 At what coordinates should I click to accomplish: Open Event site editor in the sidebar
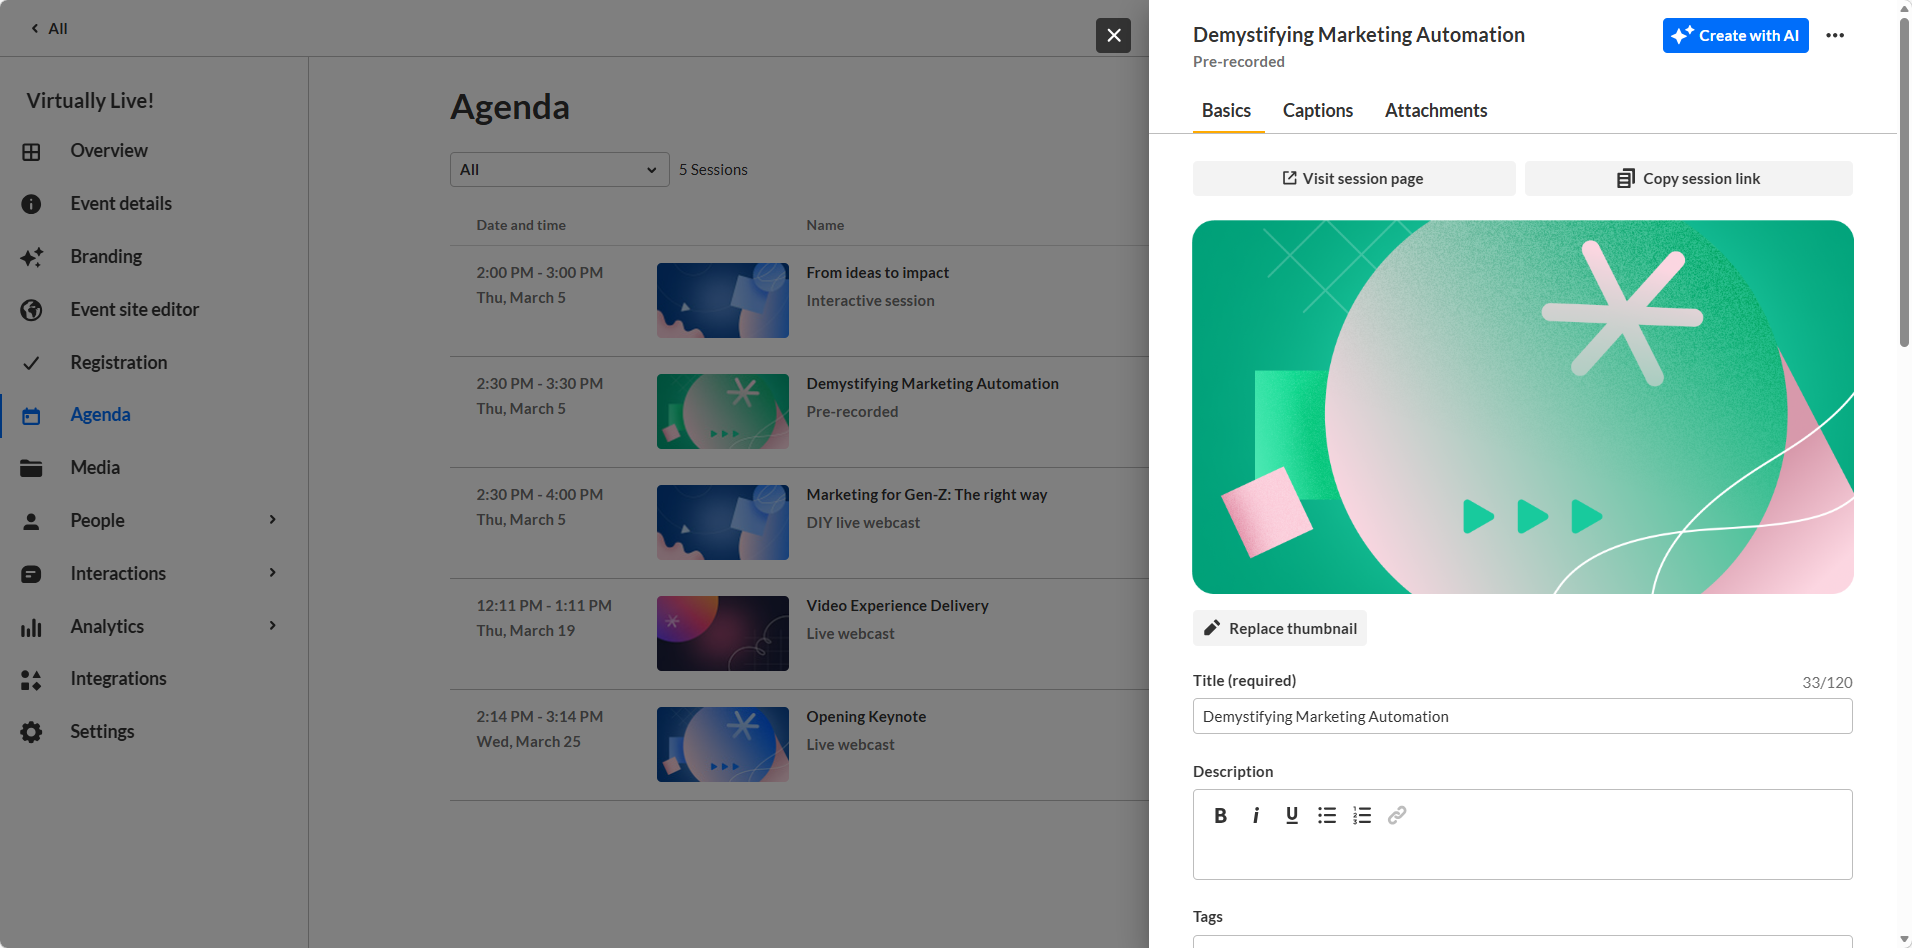pyautogui.click(x=135, y=310)
